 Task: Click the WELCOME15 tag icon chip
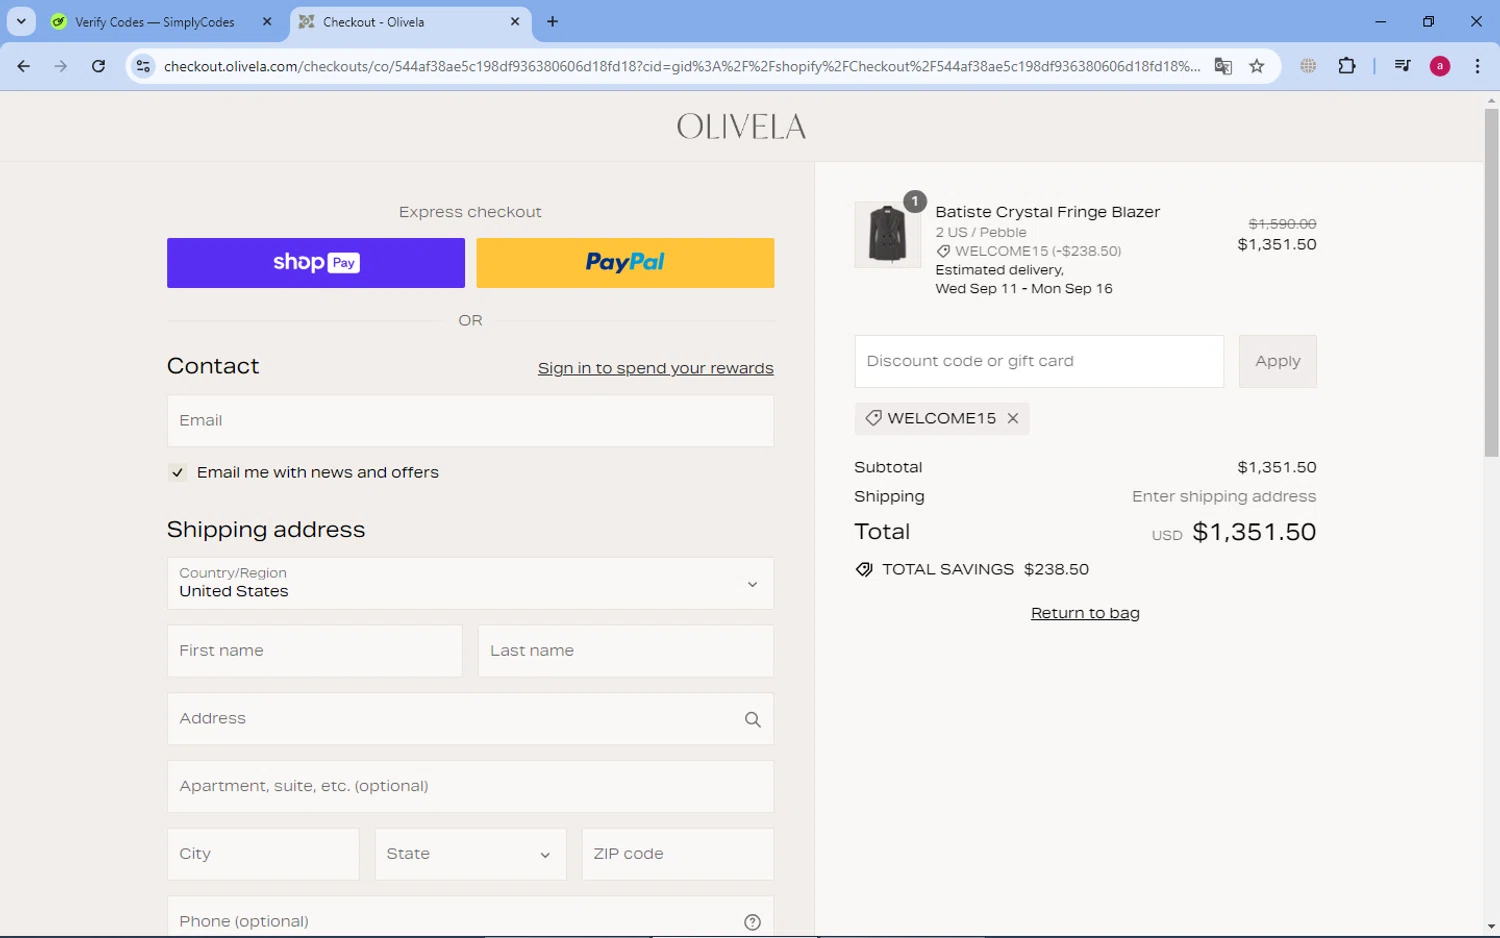click(x=873, y=418)
